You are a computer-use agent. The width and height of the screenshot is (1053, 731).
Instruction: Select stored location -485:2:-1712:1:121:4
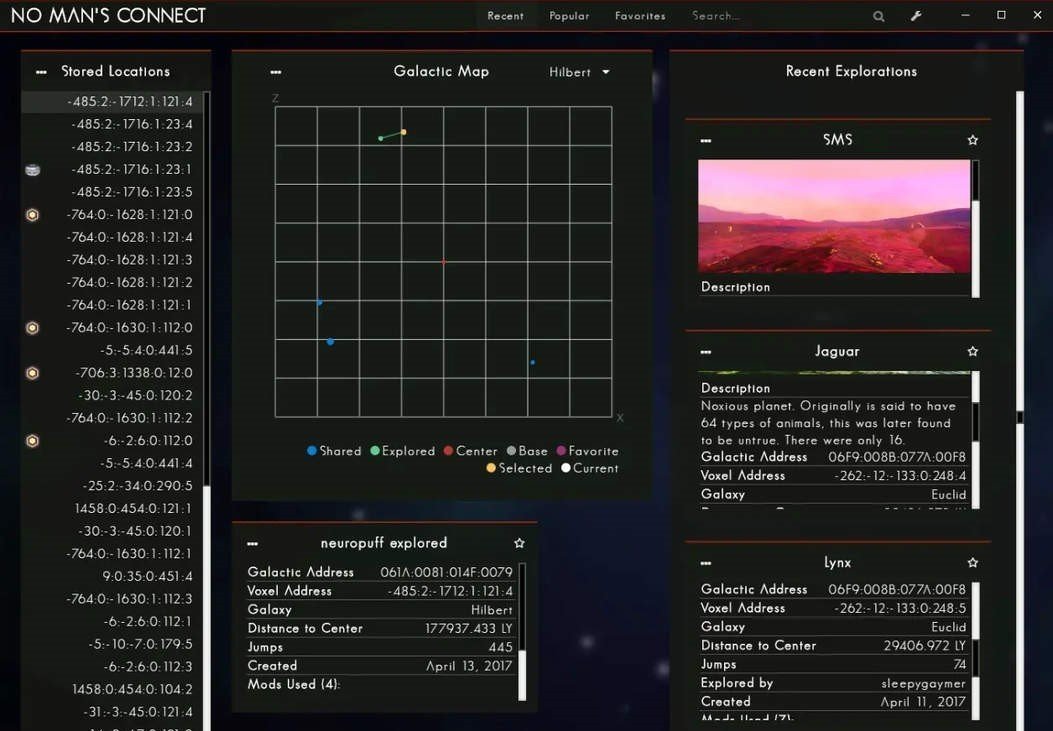click(112, 102)
